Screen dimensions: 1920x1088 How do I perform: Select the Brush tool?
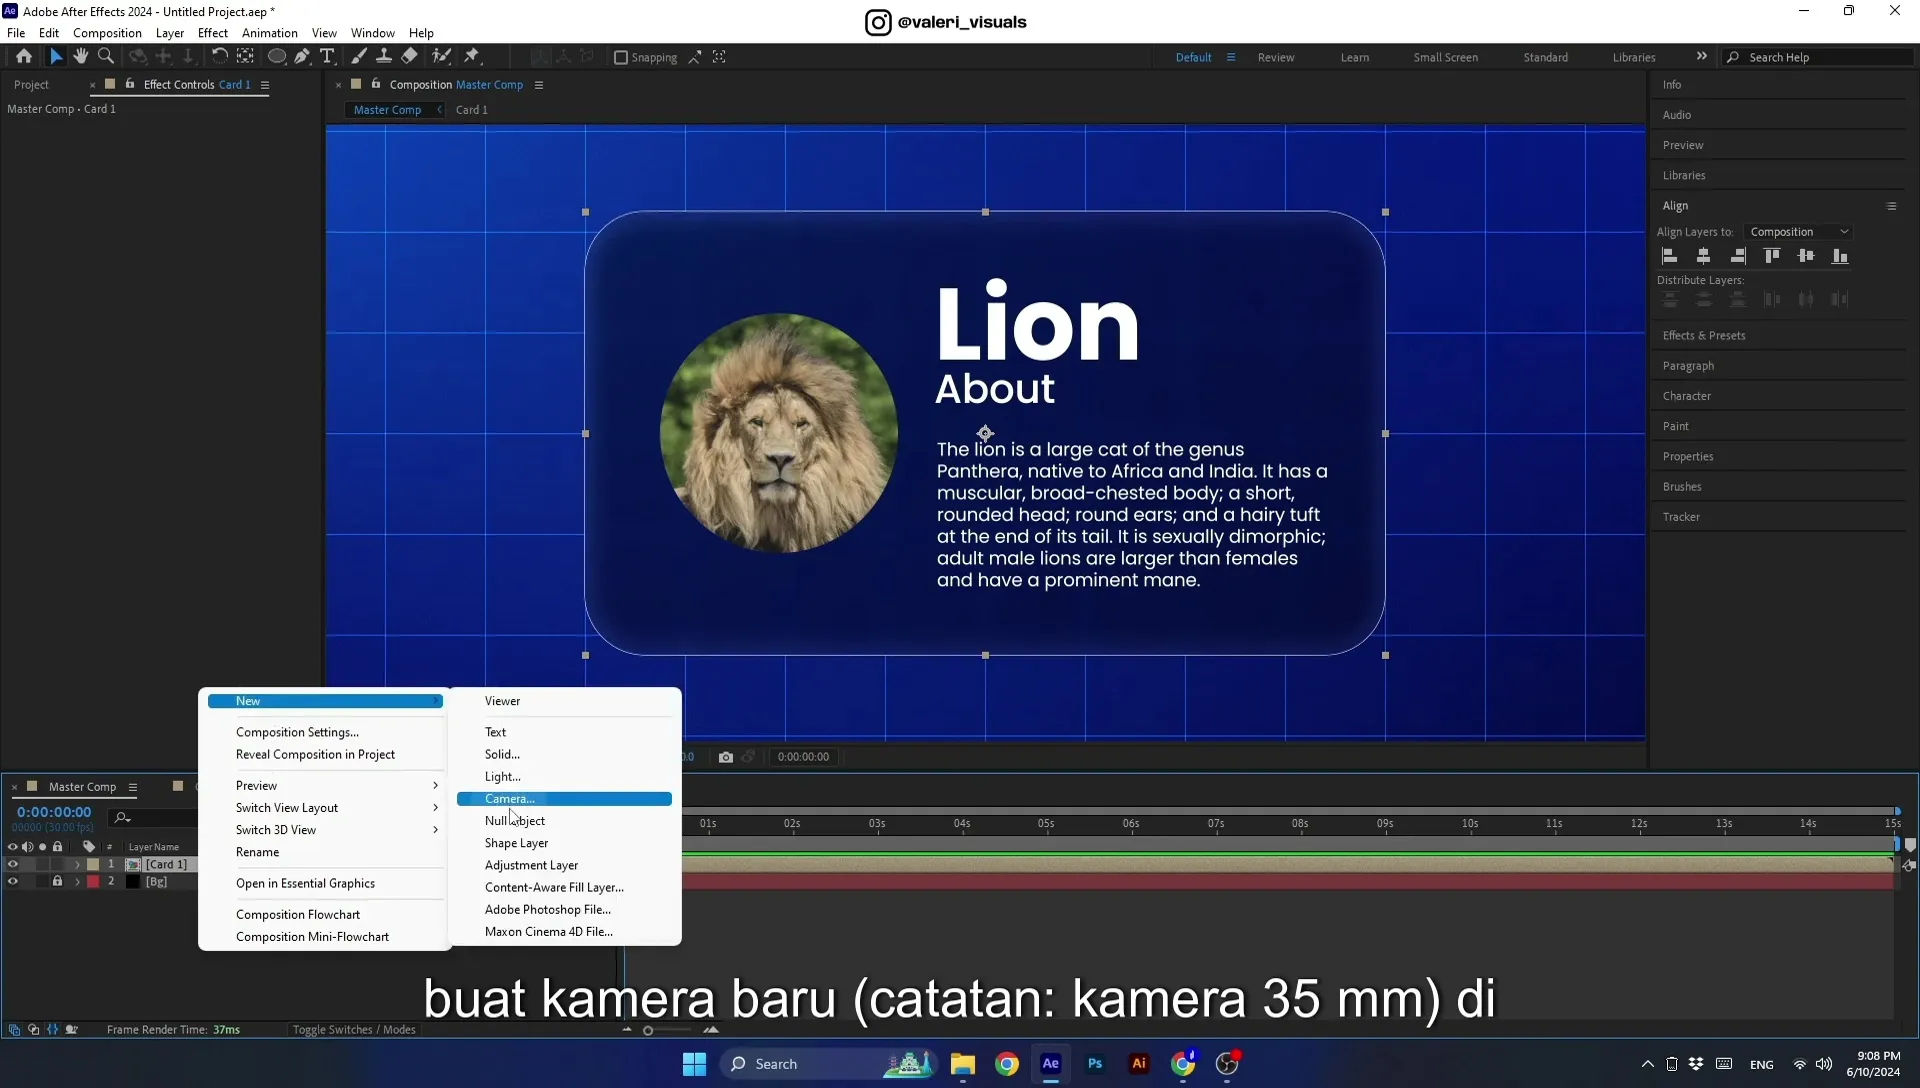pos(359,57)
